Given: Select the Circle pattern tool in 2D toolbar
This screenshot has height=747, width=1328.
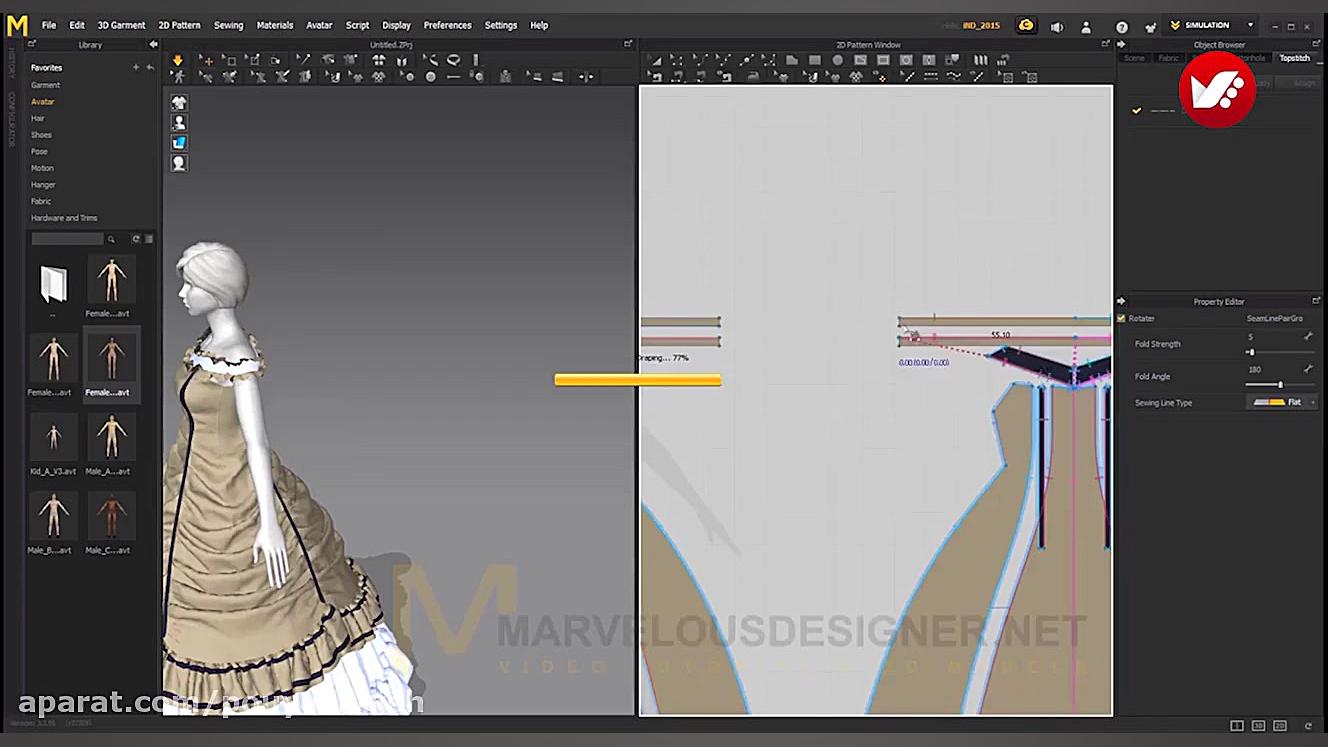Looking at the screenshot, I should pyautogui.click(x=838, y=60).
